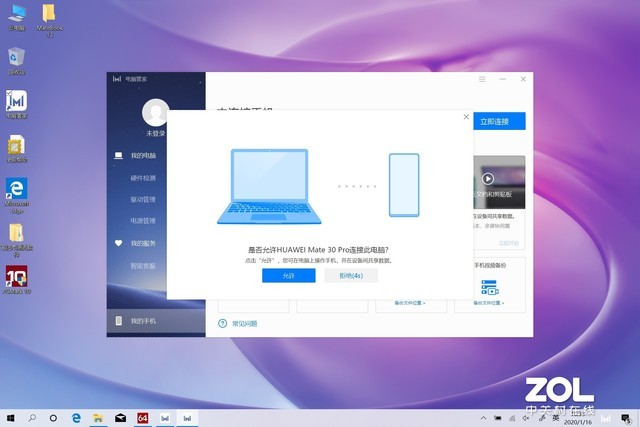This screenshot has height=427, width=640.
Task: Click Recycle Bin desktop icon
Action: (17, 61)
